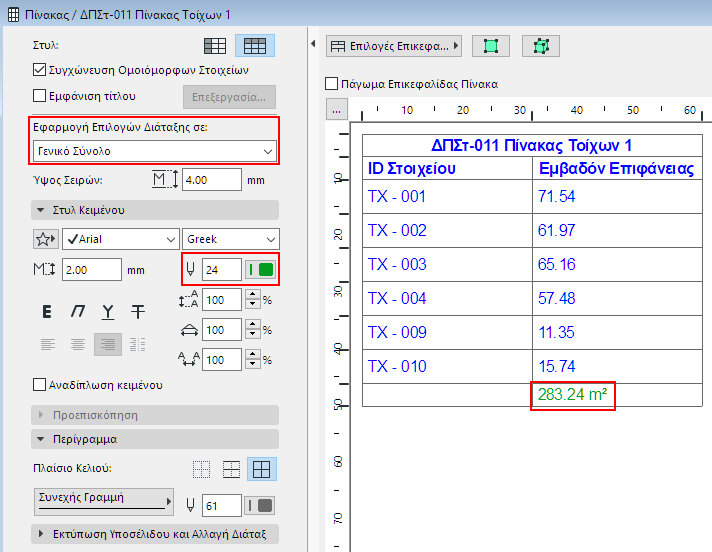Viewport: 712px width, 552px height.
Task: Toggle Συγχώνευση Ομοιόμορφων Στοιχείων checkbox
Action: (x=40, y=70)
